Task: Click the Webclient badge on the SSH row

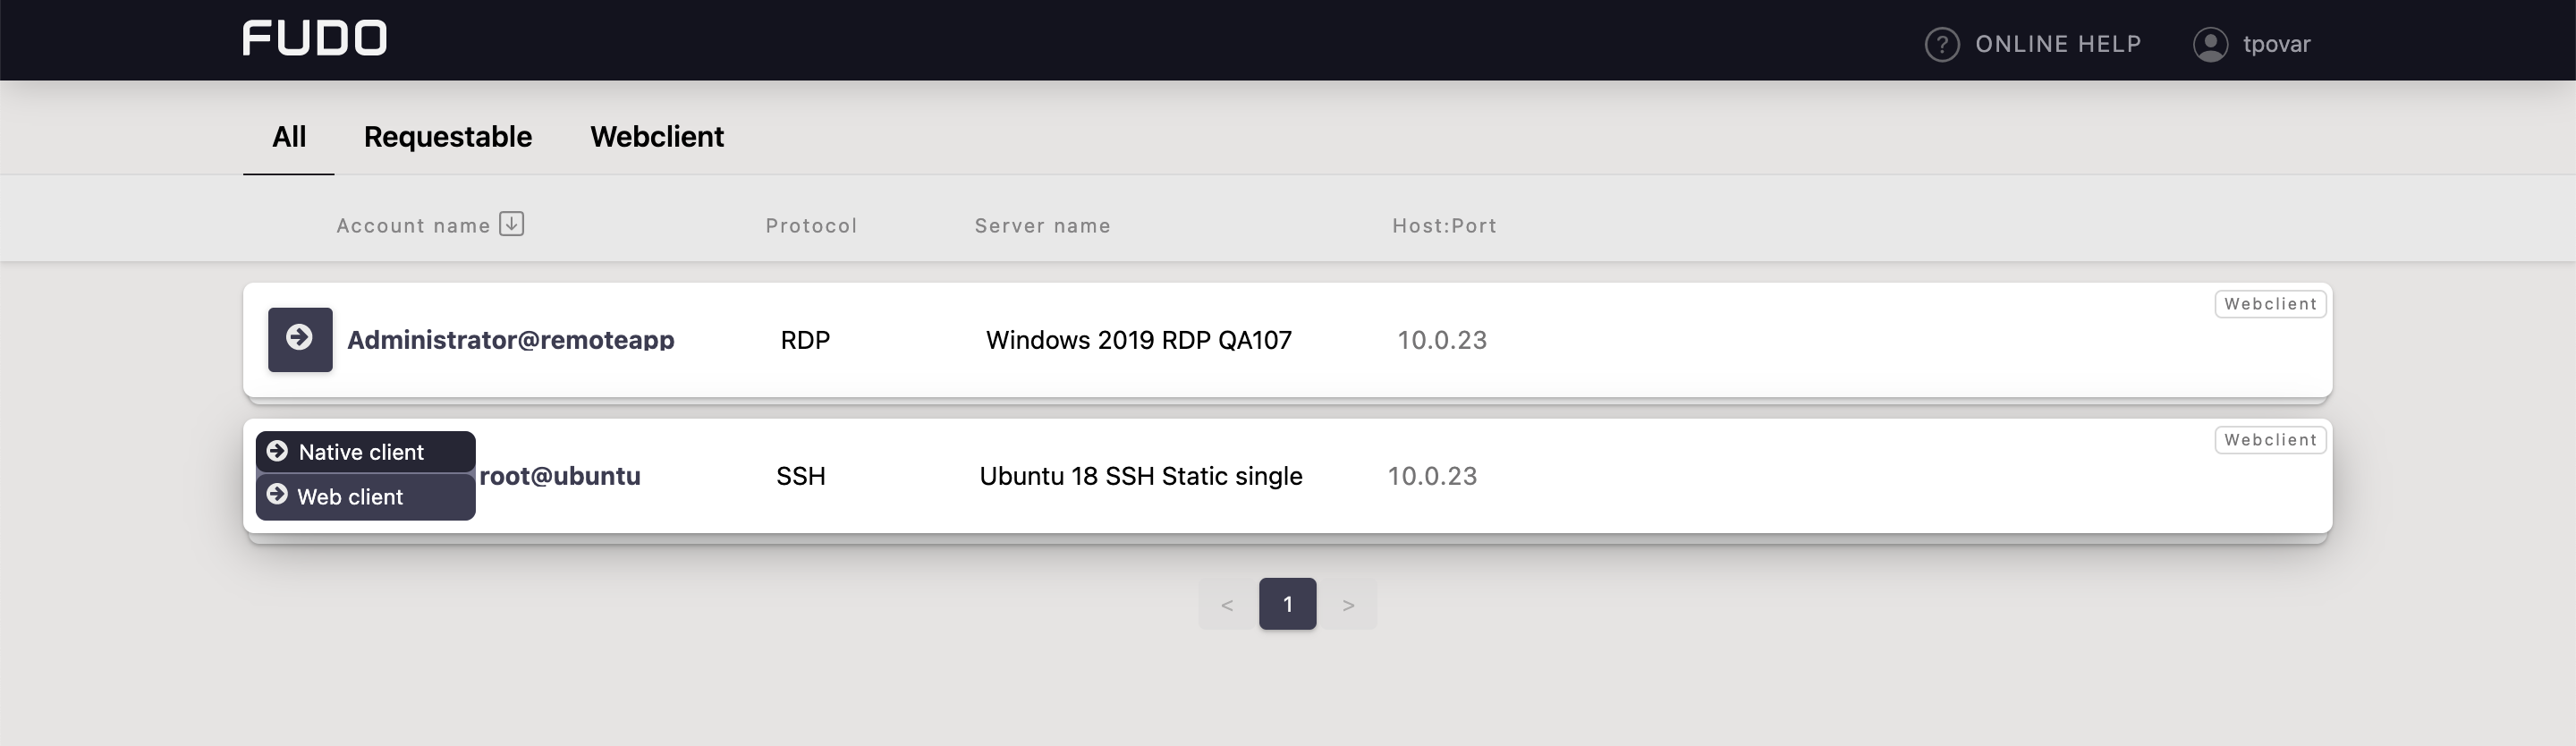Action: (2270, 440)
